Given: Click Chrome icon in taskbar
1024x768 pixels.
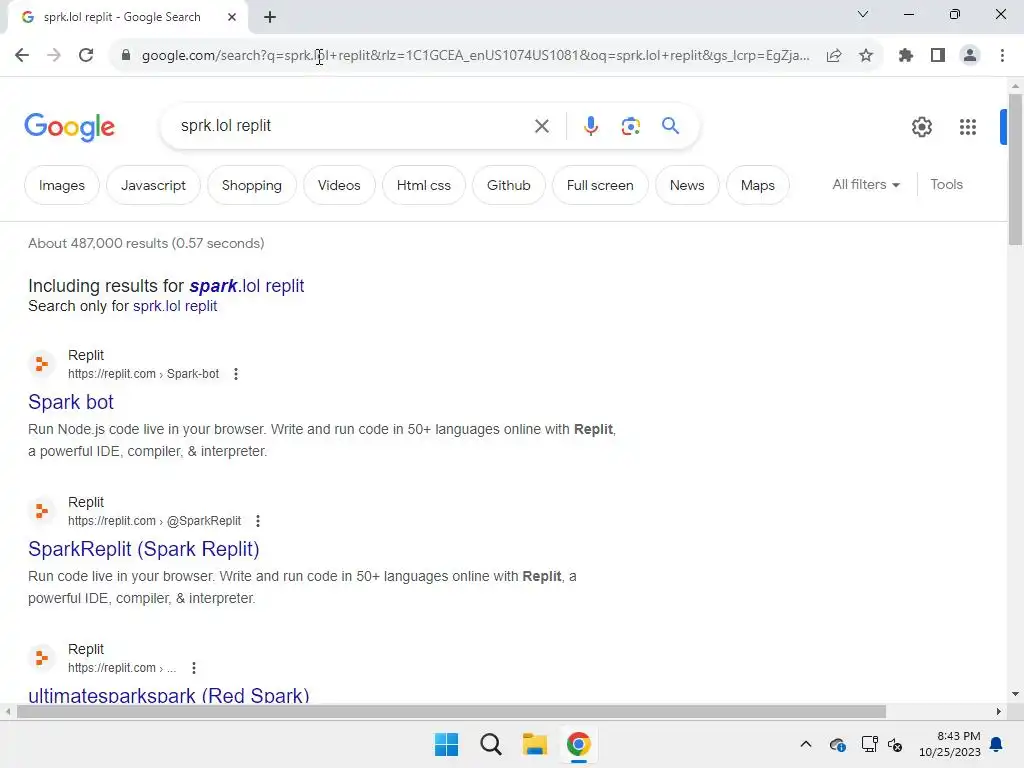Looking at the screenshot, I should point(579,744).
